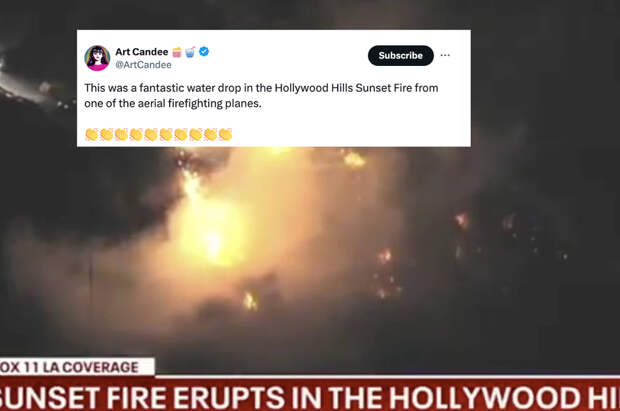Click the phrase 'Hollywood Hills Sunset Fire'
This screenshot has height=411, width=620.
pos(343,88)
